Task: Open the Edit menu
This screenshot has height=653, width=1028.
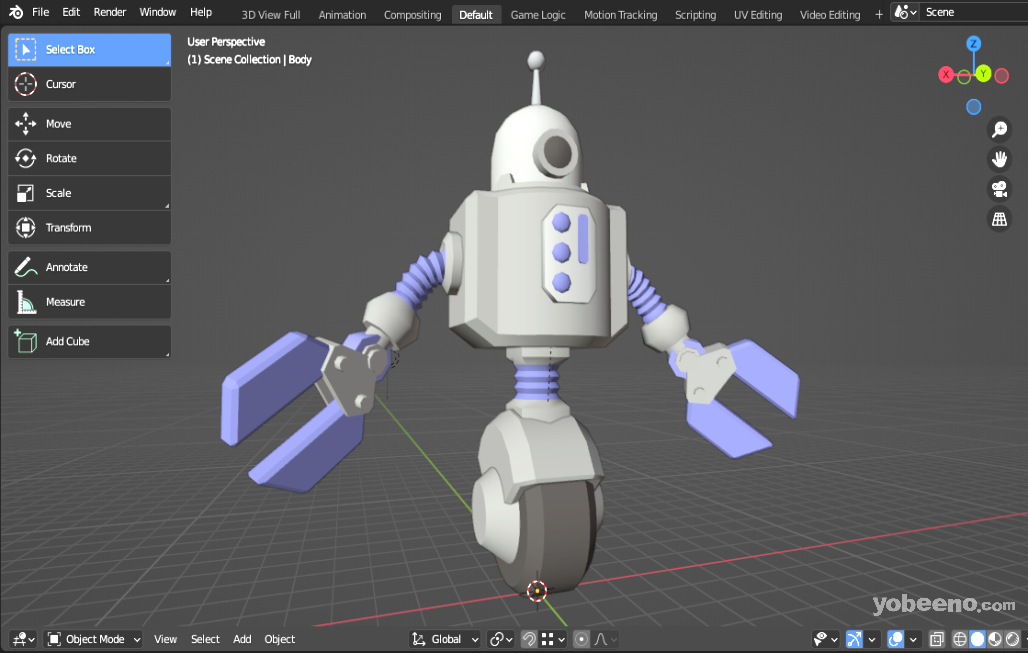Action: tap(71, 12)
